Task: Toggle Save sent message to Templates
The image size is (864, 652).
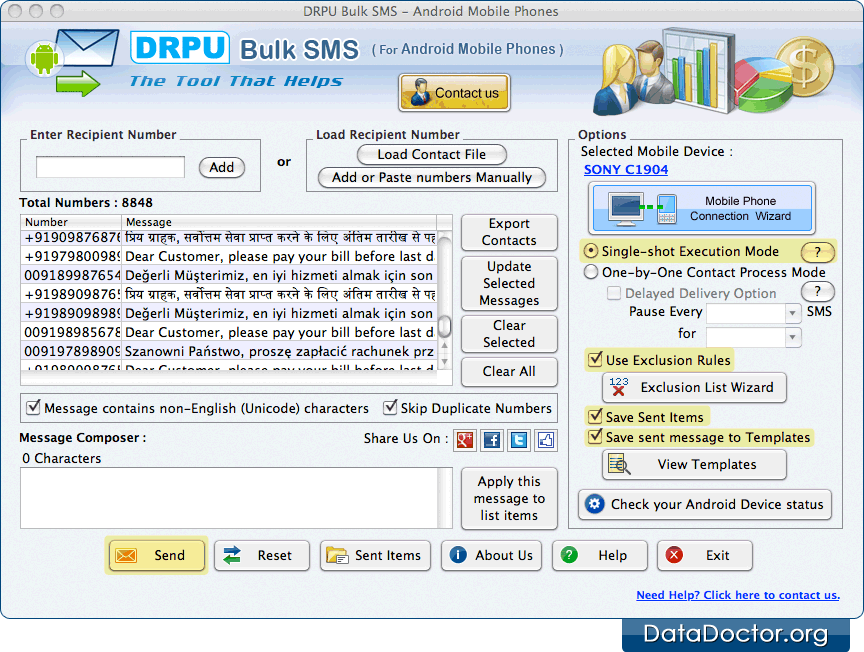Action: 595,437
